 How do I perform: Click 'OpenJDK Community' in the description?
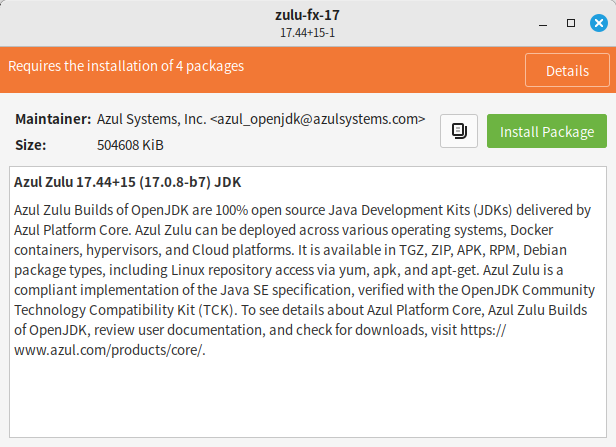pos(528,290)
